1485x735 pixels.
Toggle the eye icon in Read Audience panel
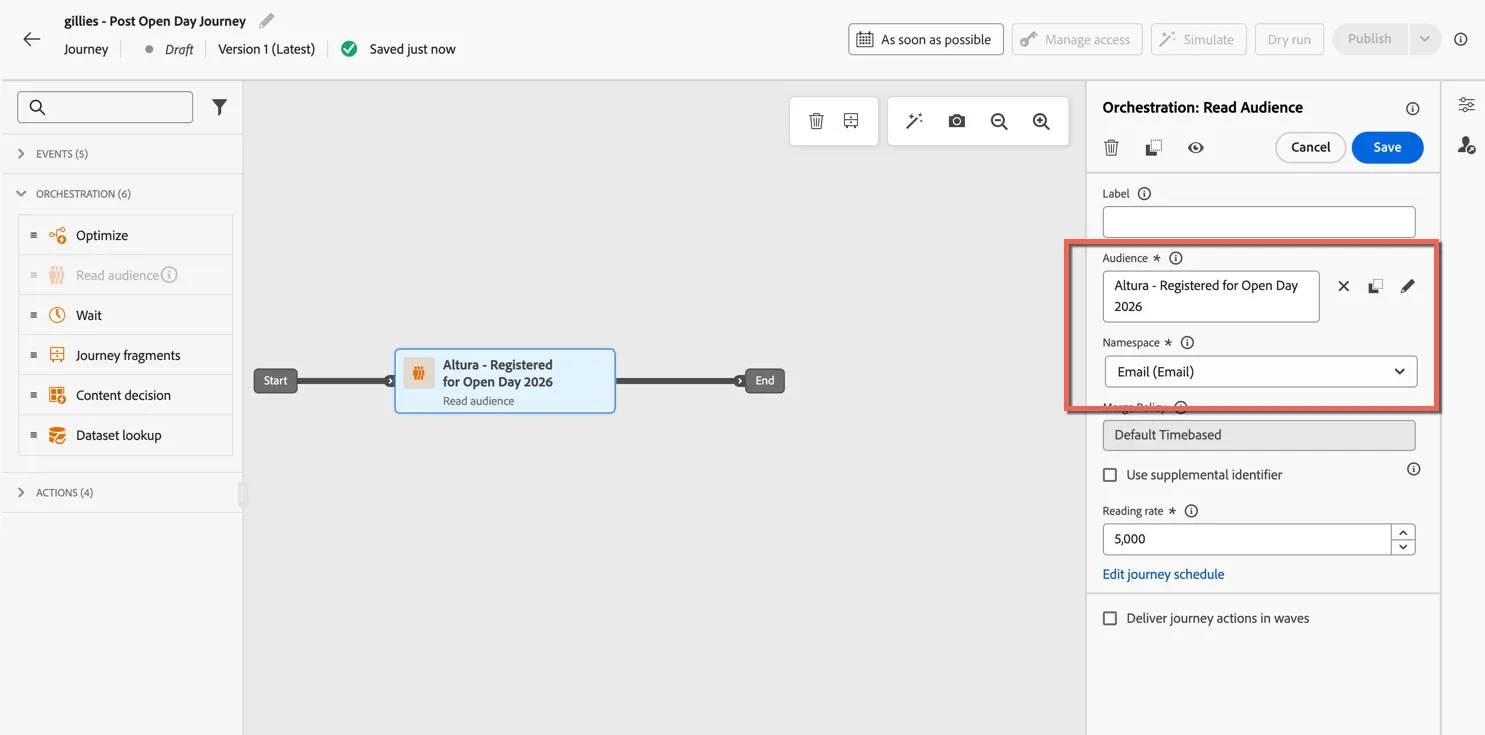1195,148
